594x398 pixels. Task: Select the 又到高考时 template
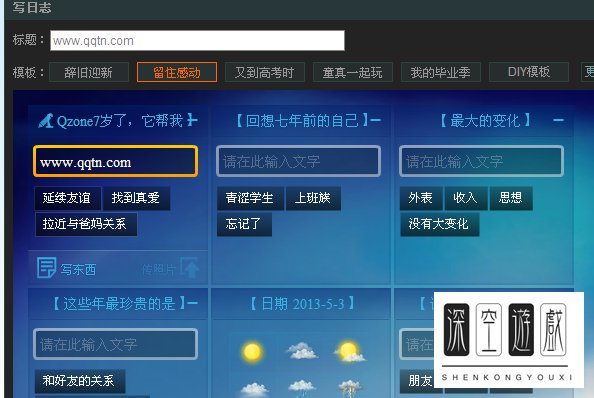click(x=264, y=72)
